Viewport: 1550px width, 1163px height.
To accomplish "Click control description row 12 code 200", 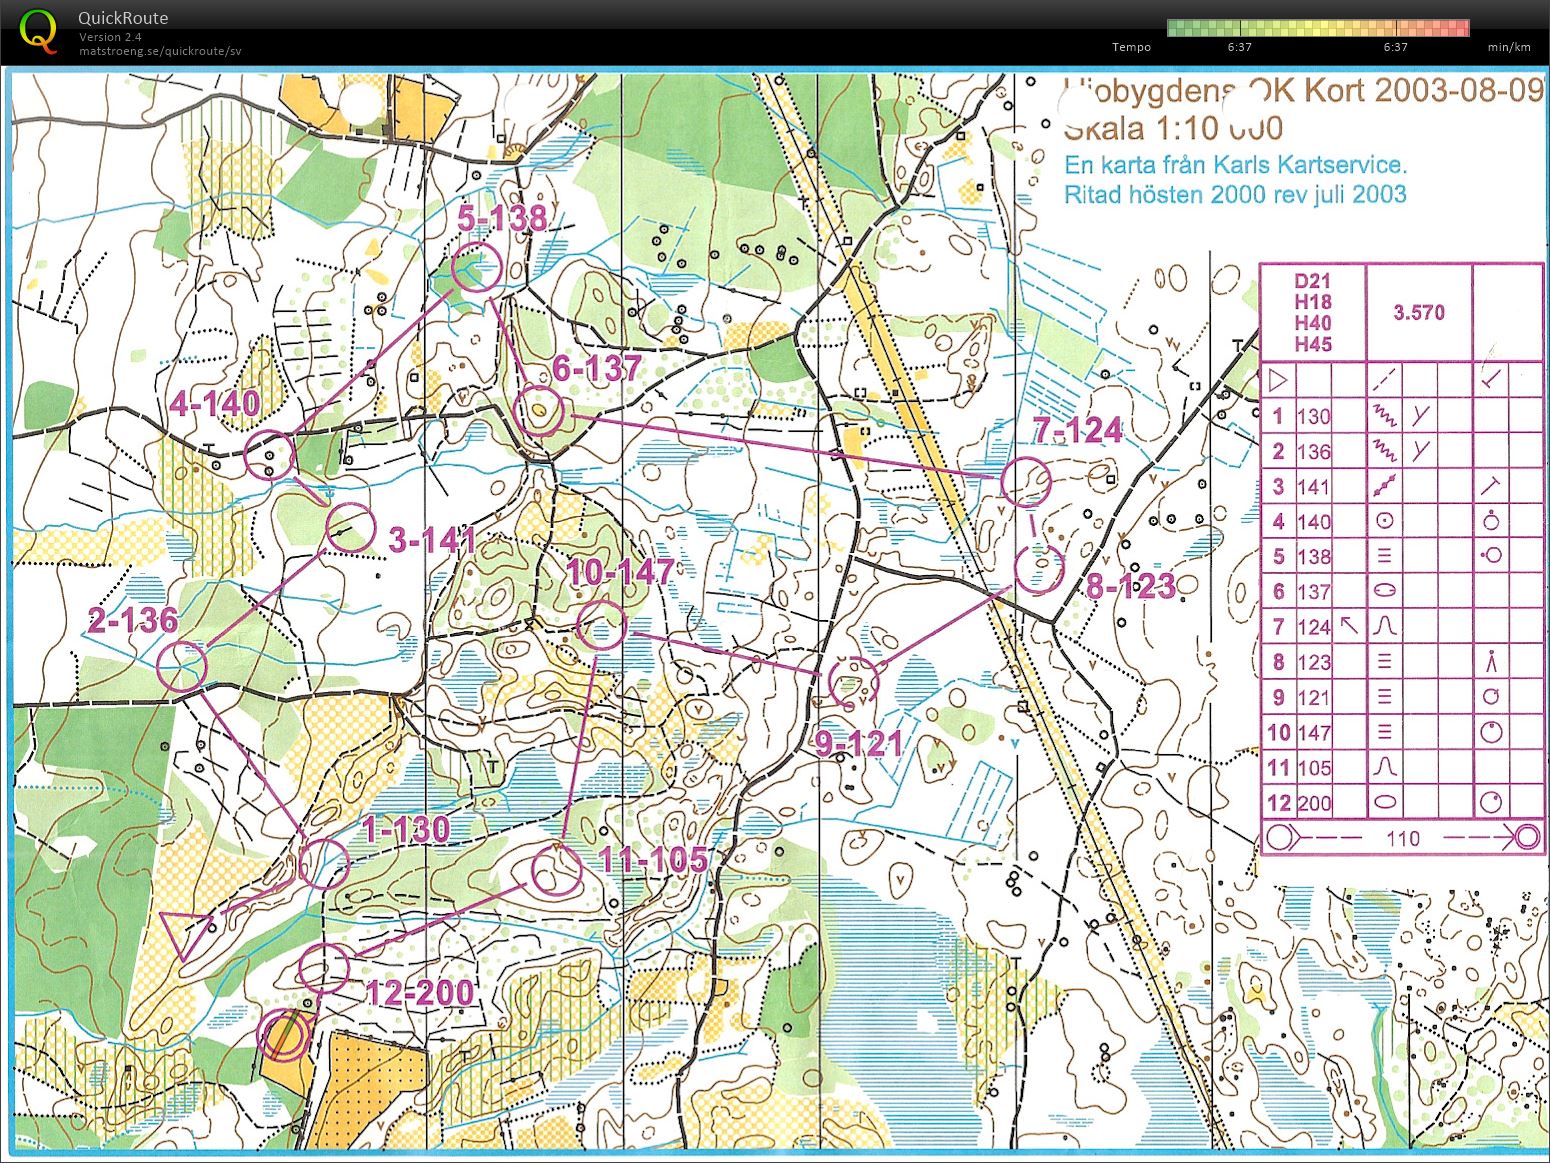I will tap(1314, 802).
